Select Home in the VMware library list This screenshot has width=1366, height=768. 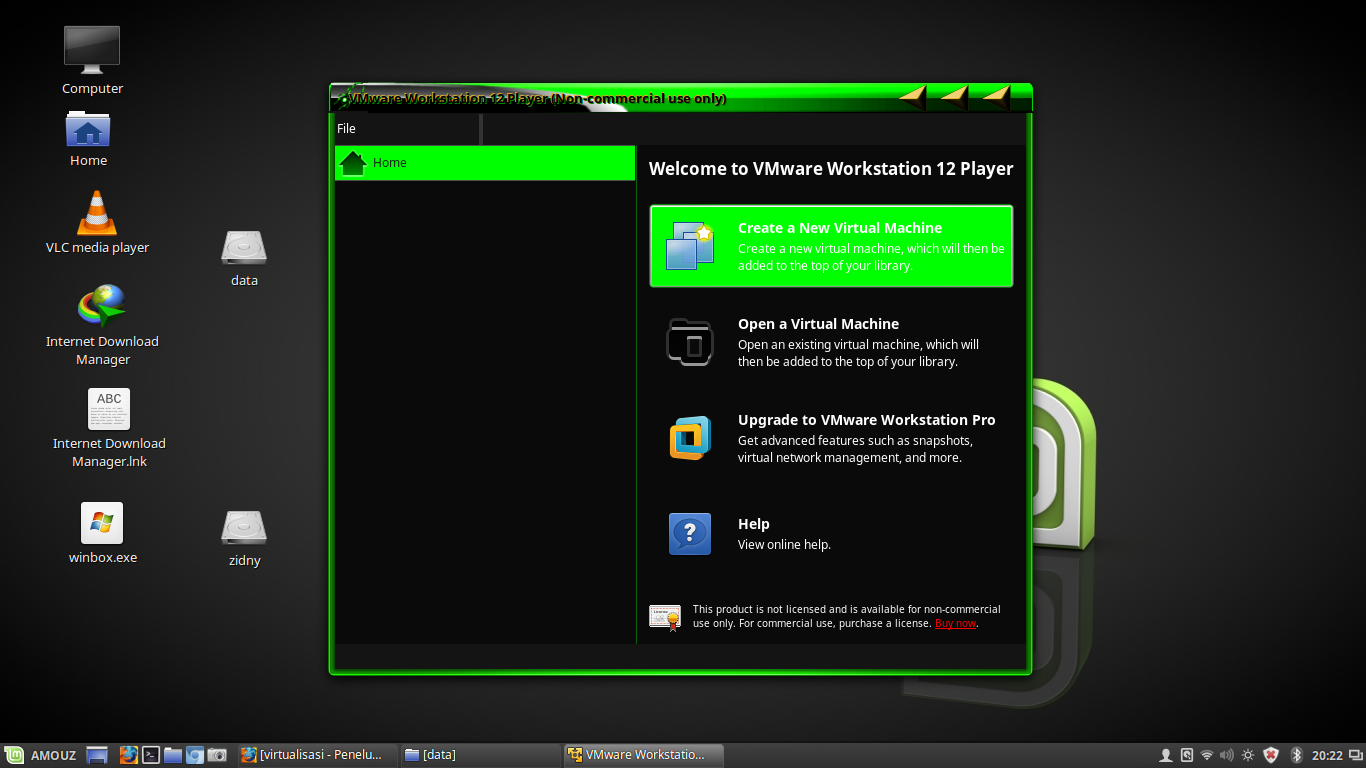(x=485, y=163)
